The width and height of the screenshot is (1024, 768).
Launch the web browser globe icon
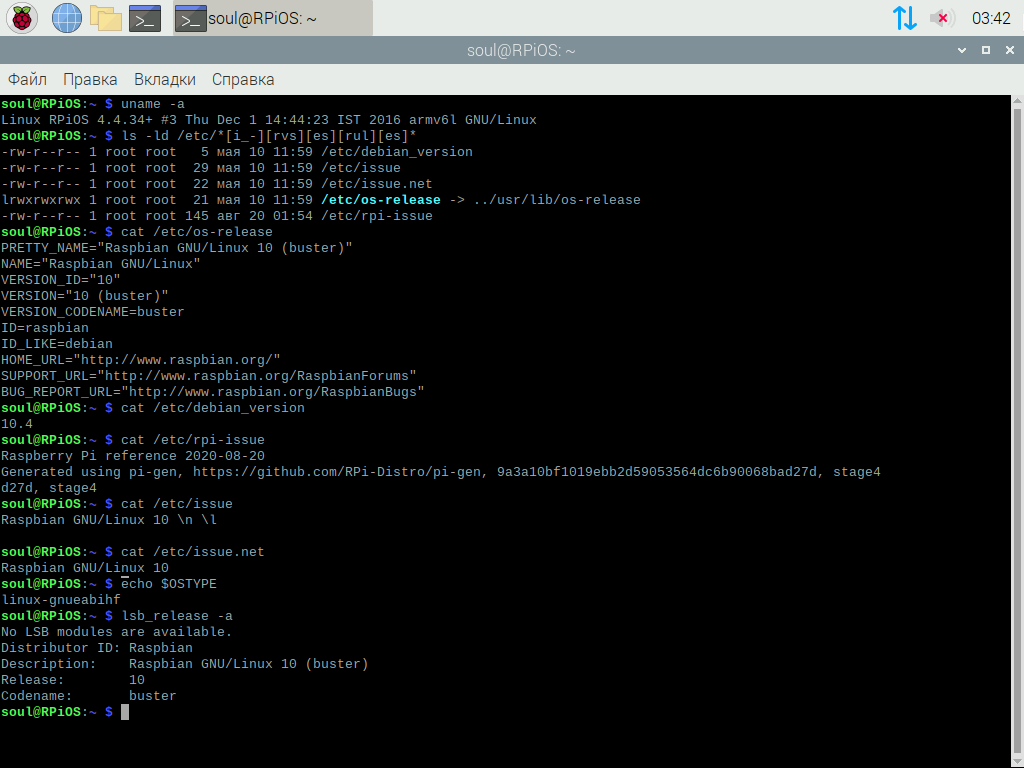pyautogui.click(x=67, y=18)
